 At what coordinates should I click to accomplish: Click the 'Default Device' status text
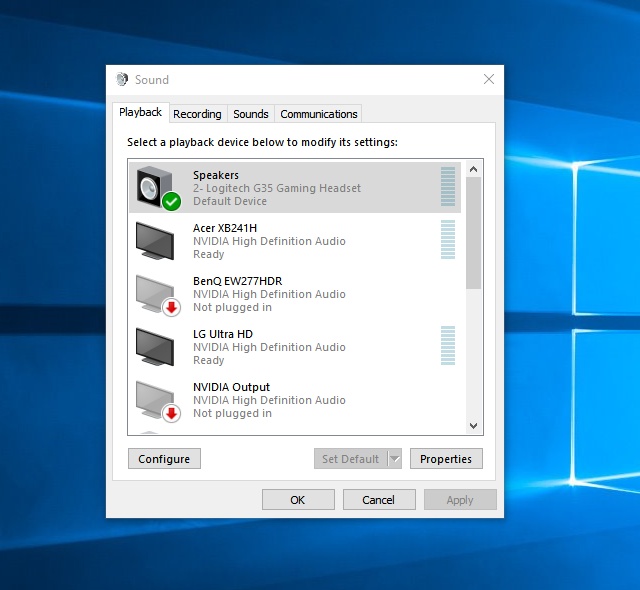pyautogui.click(x=230, y=201)
